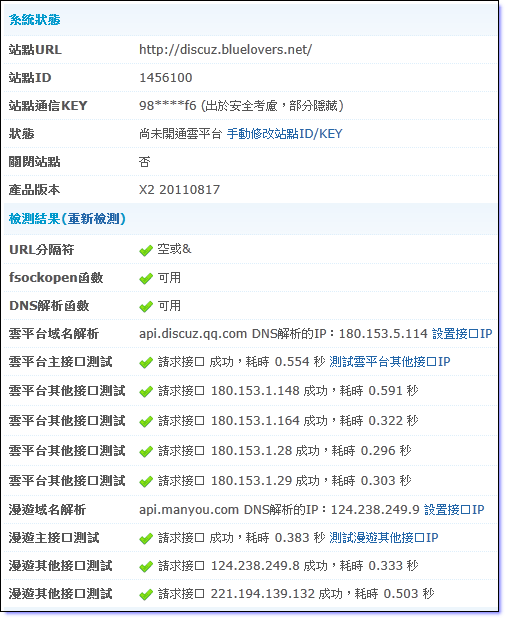Screen dimensions: 505x618
Task: Click the checkmark in the fsockopen函數 row
Action: click(146, 279)
